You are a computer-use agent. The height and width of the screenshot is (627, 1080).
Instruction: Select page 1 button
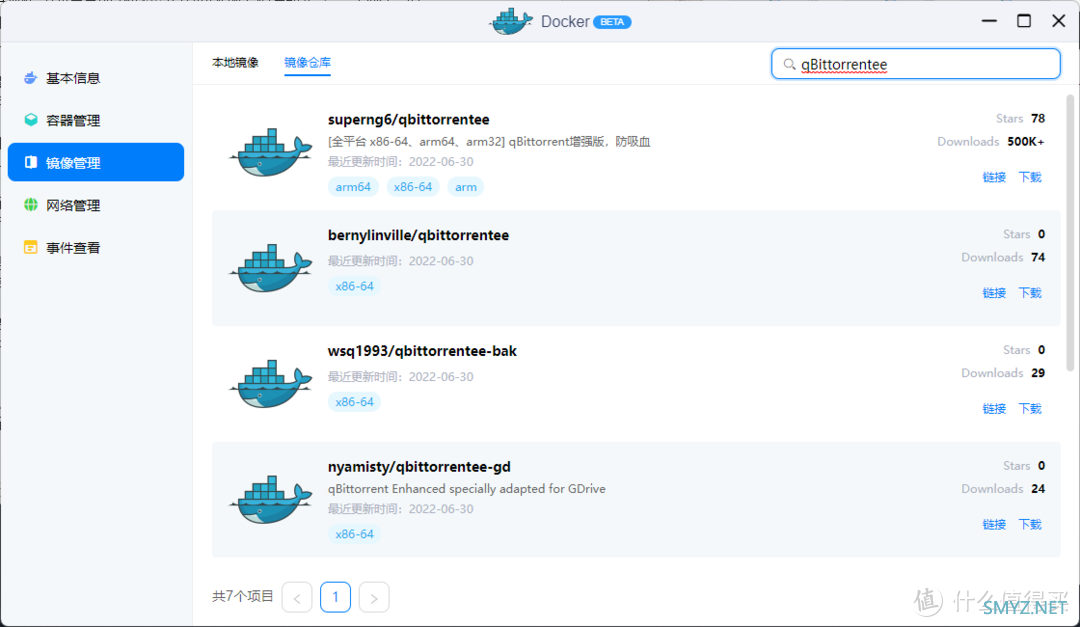pyautogui.click(x=335, y=597)
